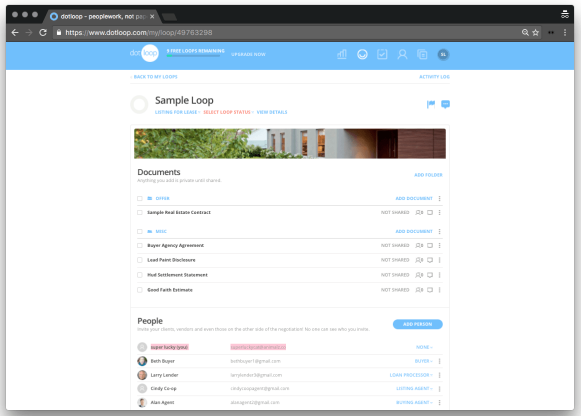
Task: Check the Buyer Agency Agreement checkbox
Action: coord(140,246)
